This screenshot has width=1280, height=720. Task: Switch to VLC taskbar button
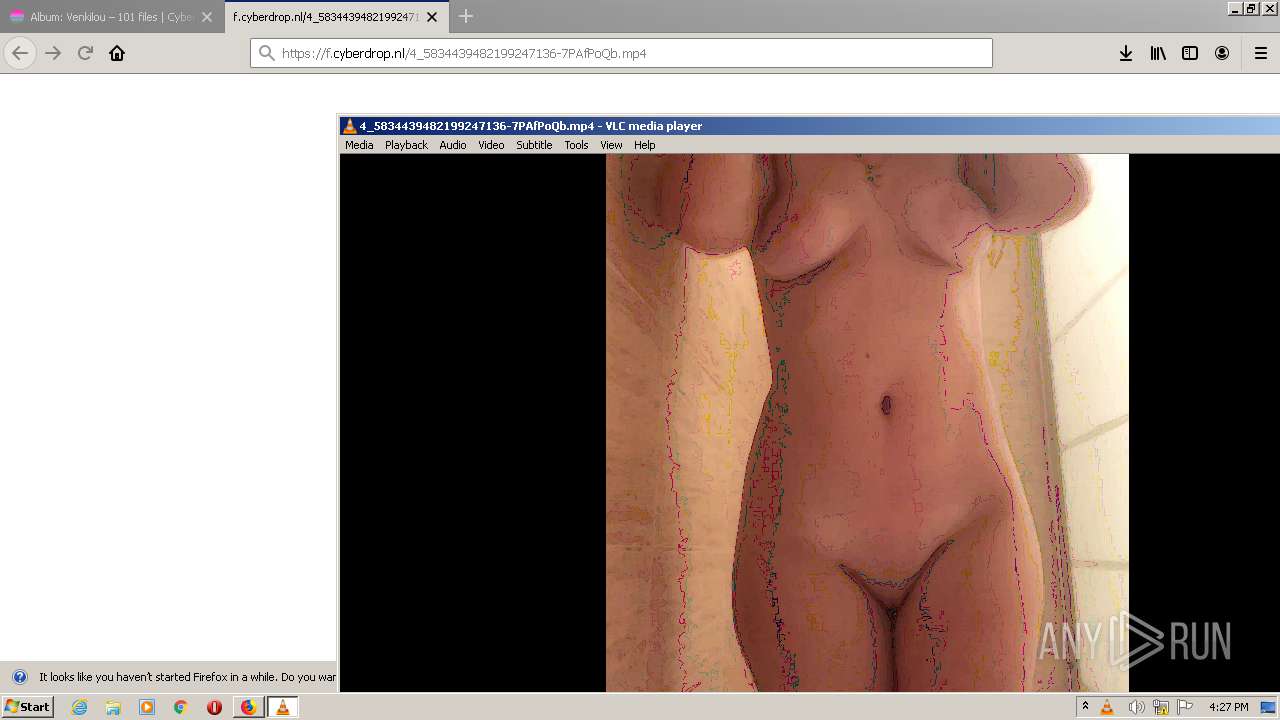282,707
